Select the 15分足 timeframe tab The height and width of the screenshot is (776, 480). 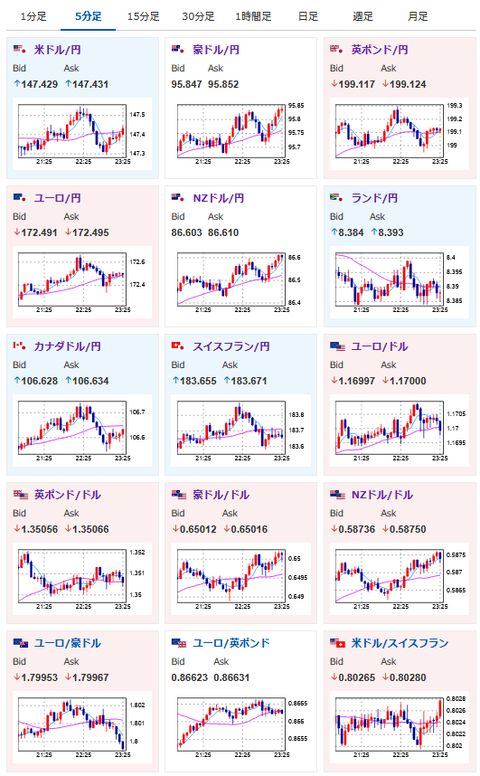coord(144,16)
